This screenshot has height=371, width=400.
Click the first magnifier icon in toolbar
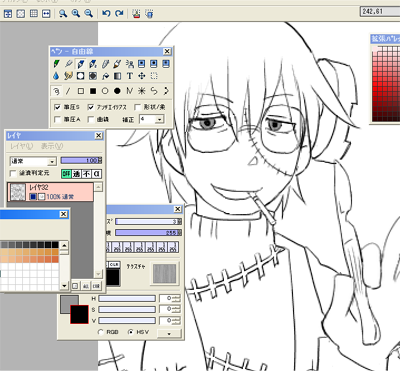point(63,13)
